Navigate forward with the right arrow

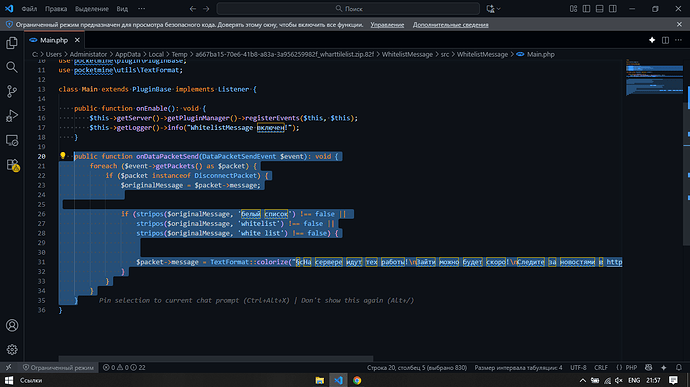(206, 9)
